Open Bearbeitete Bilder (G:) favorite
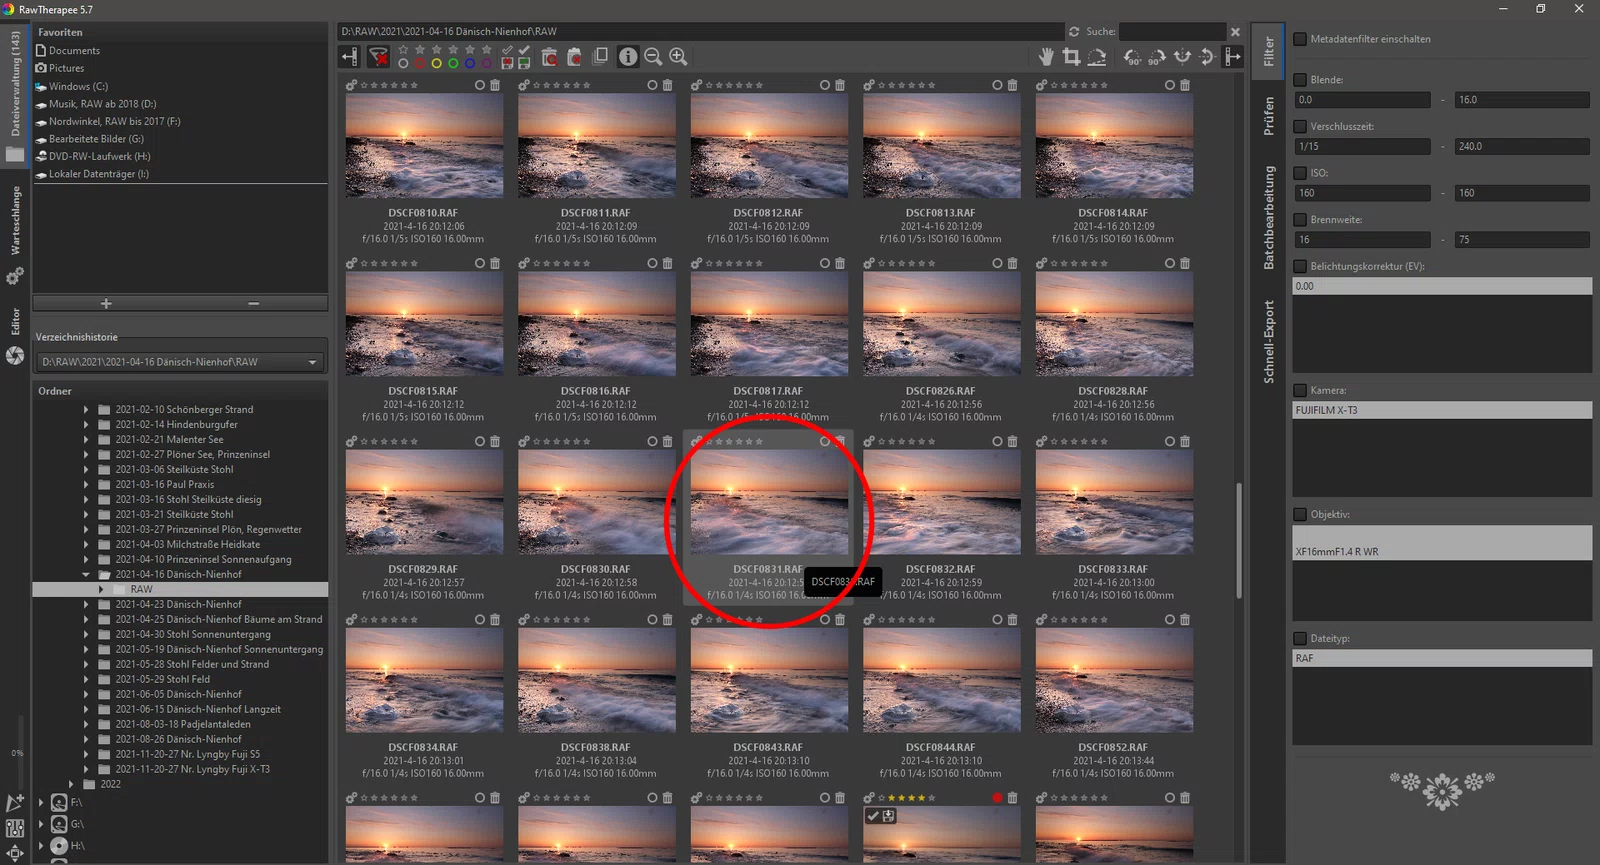Screen dimensions: 1600x865 point(96,139)
